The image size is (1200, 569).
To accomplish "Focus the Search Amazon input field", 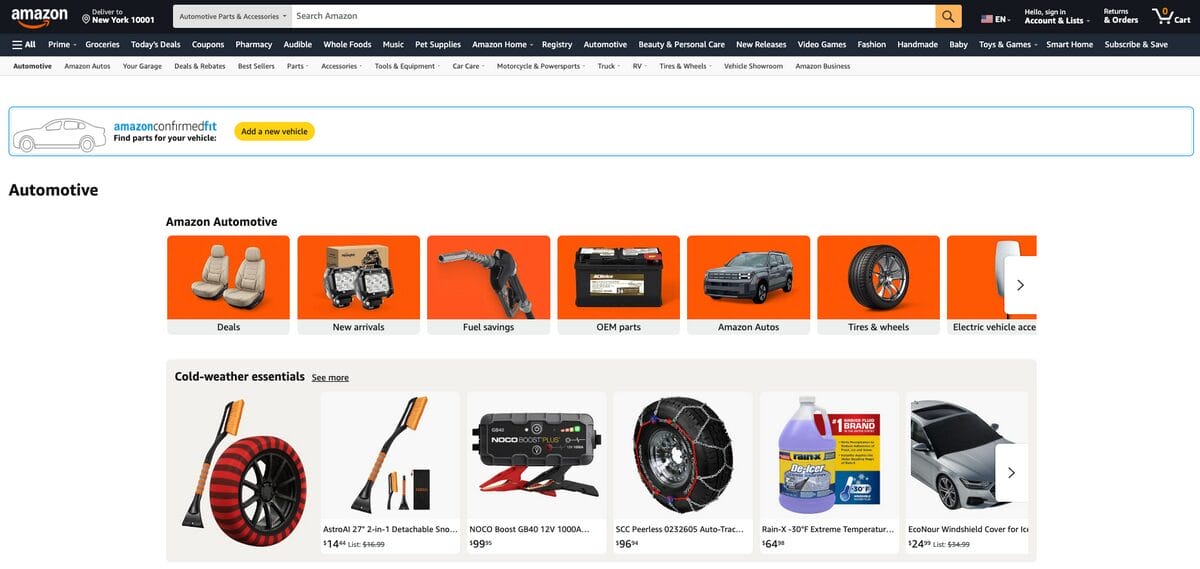I will [613, 16].
